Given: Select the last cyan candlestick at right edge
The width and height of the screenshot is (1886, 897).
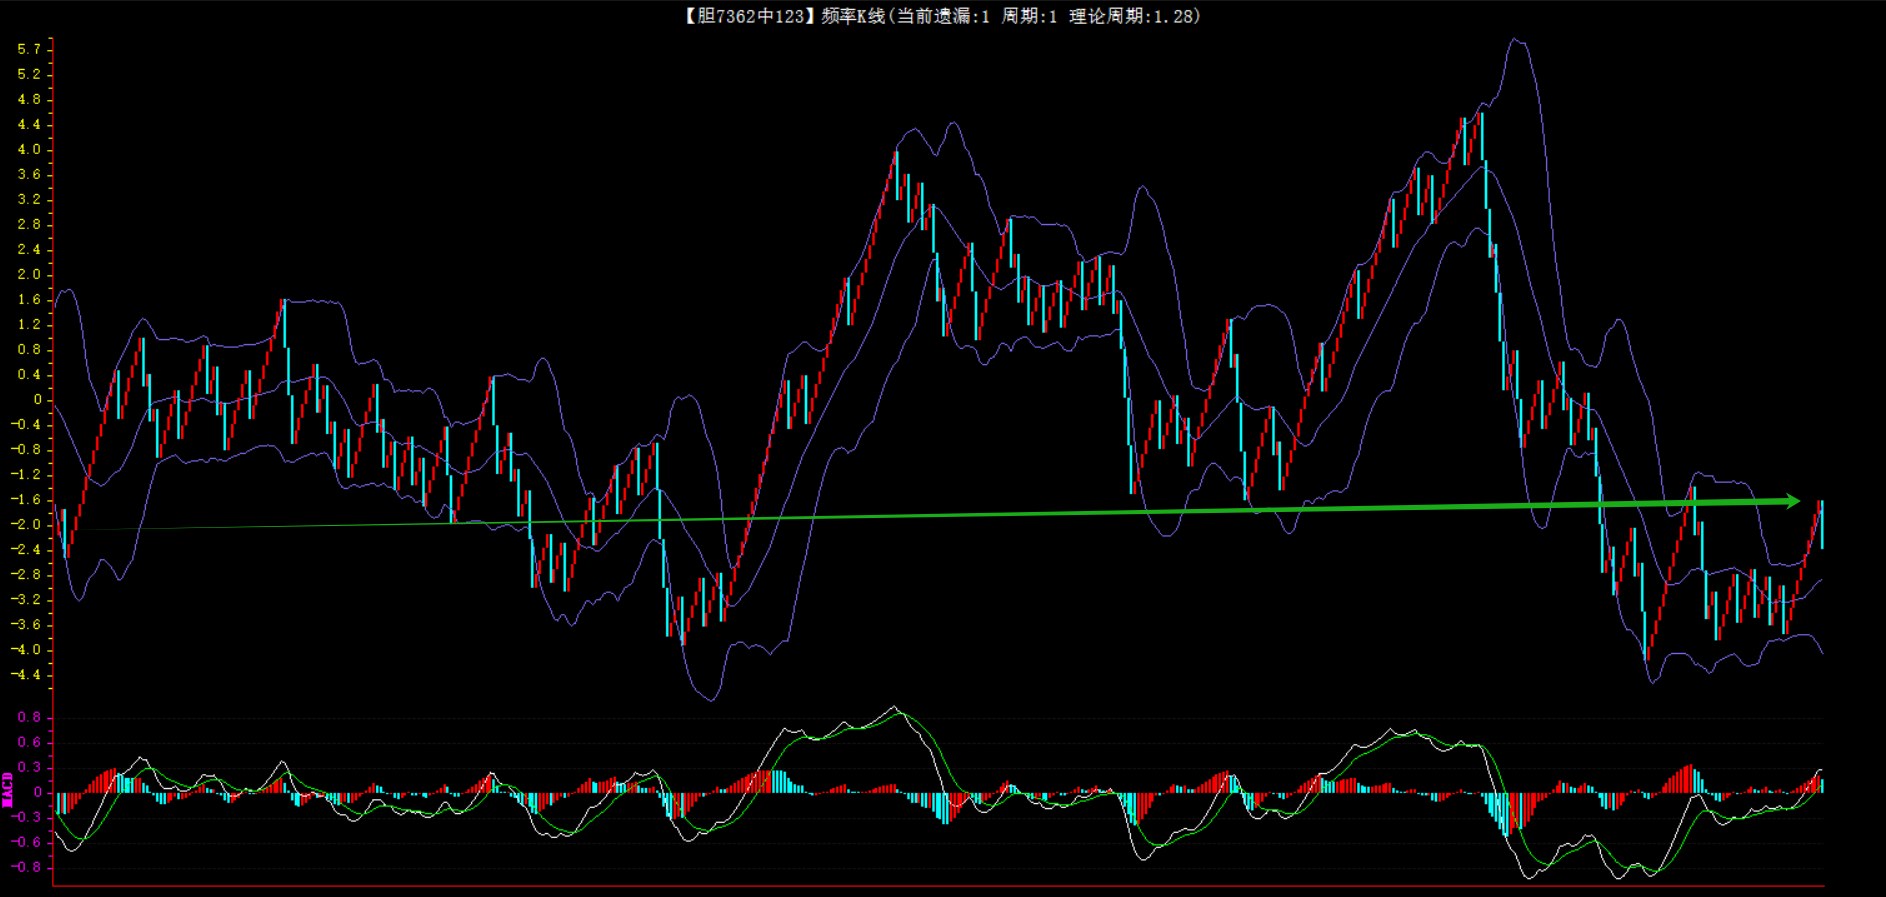Looking at the screenshot, I should [x=1822, y=524].
